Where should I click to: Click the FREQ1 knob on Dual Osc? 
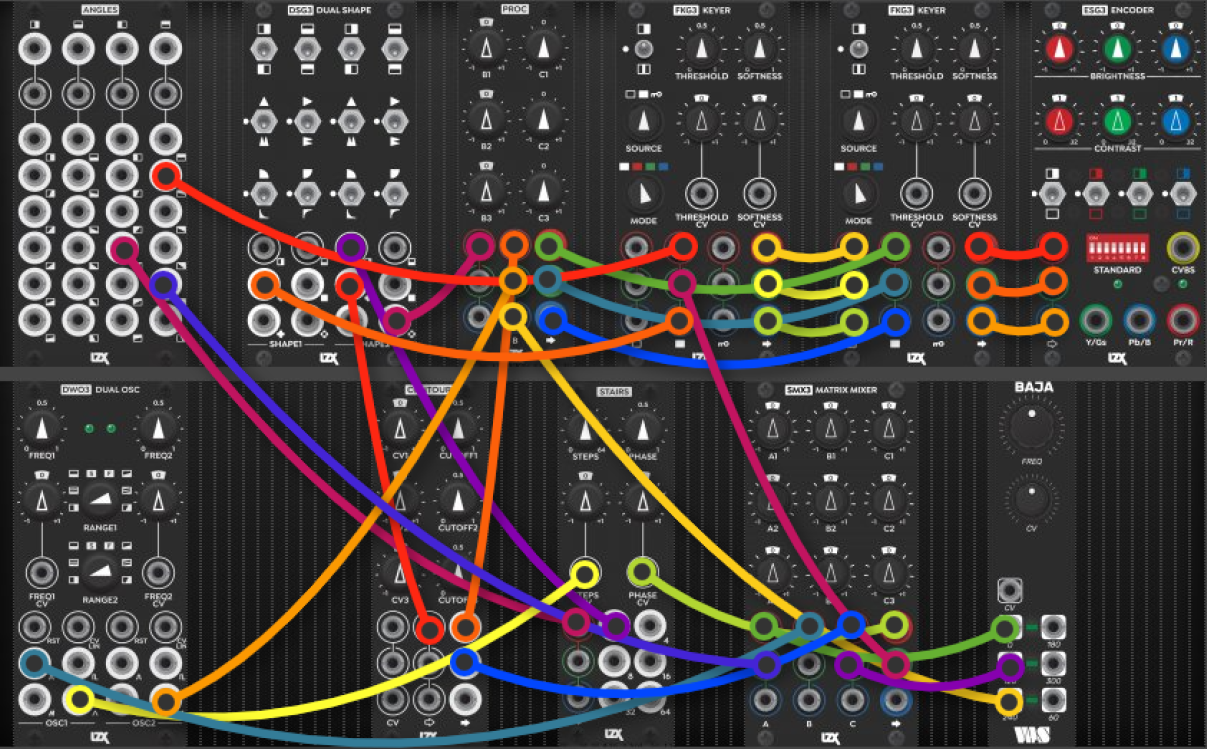[41, 429]
